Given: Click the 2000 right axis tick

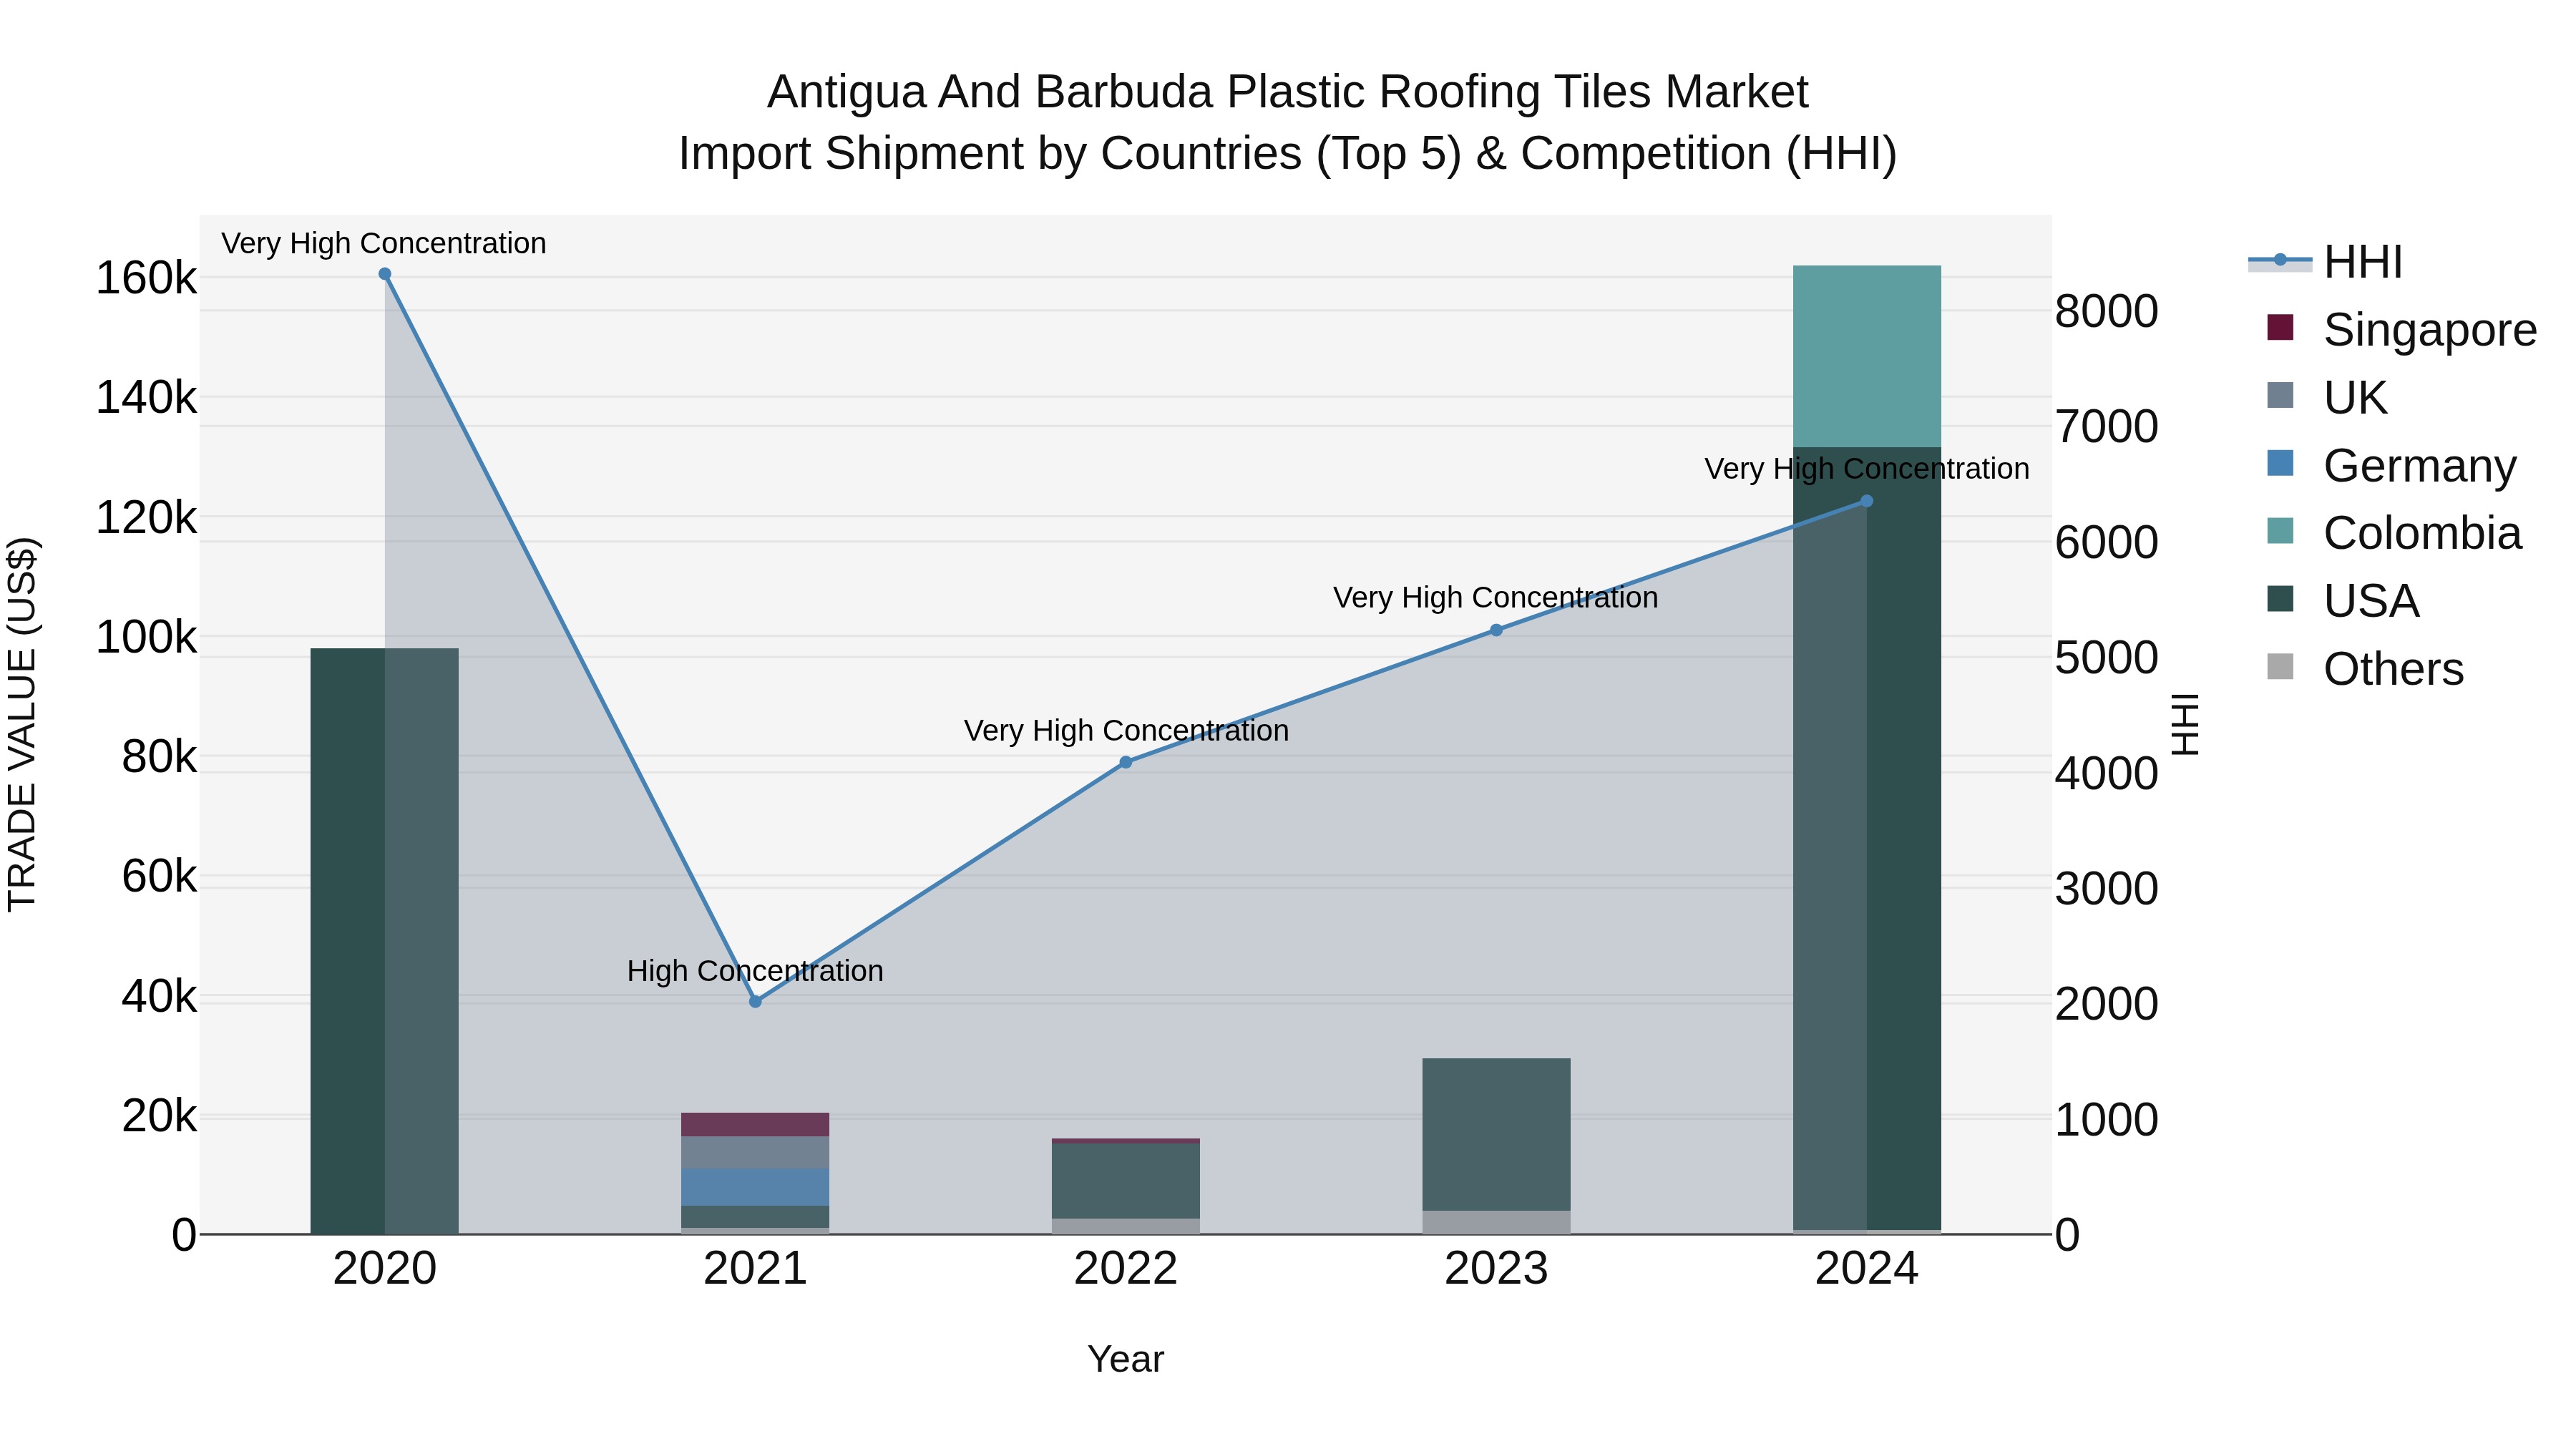Looking at the screenshot, I should (2107, 1004).
